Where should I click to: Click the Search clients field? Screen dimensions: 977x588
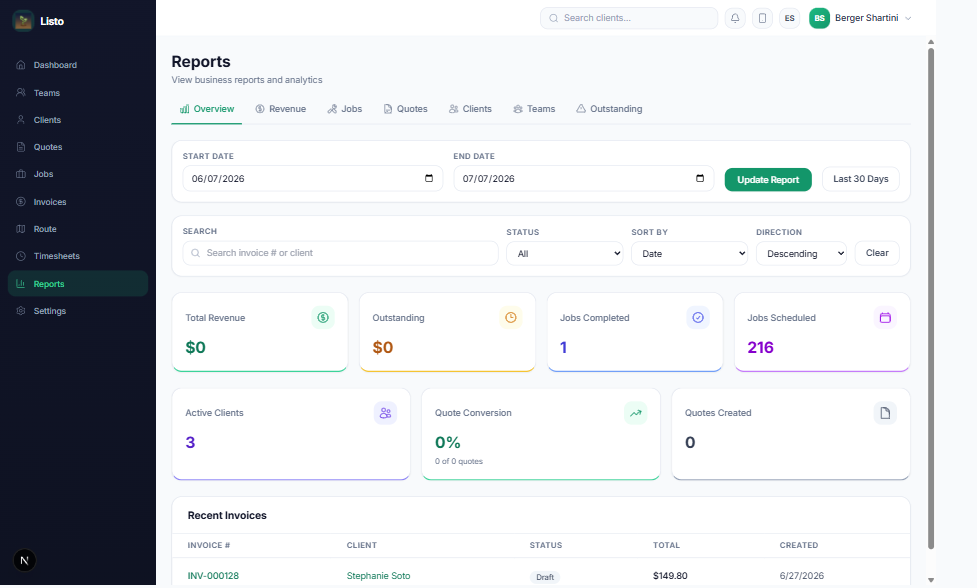pyautogui.click(x=629, y=18)
